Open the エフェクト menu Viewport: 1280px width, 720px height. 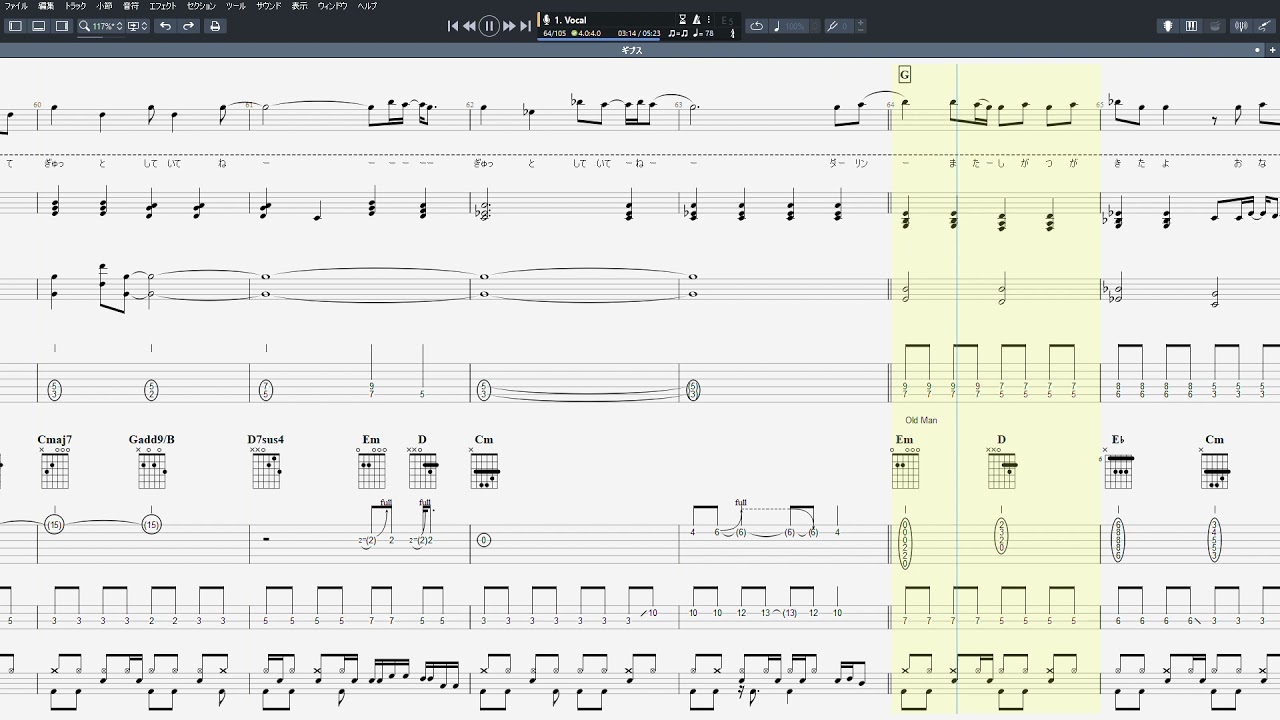pos(162,6)
